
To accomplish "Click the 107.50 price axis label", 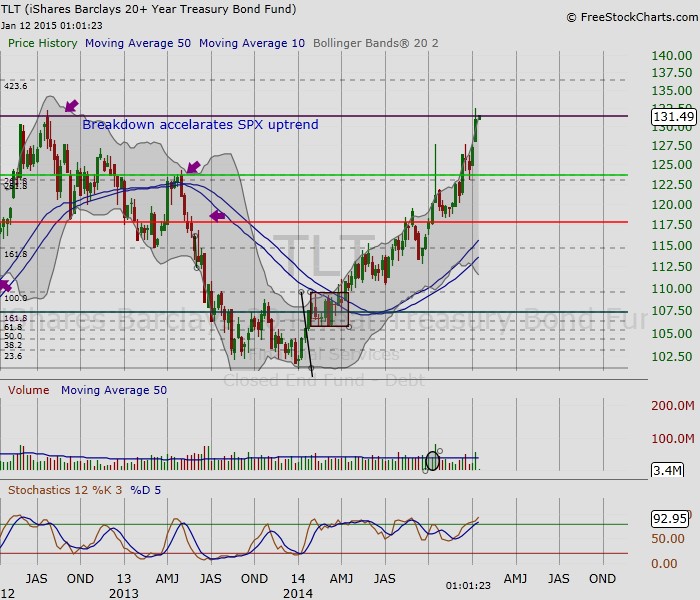I will point(672,311).
